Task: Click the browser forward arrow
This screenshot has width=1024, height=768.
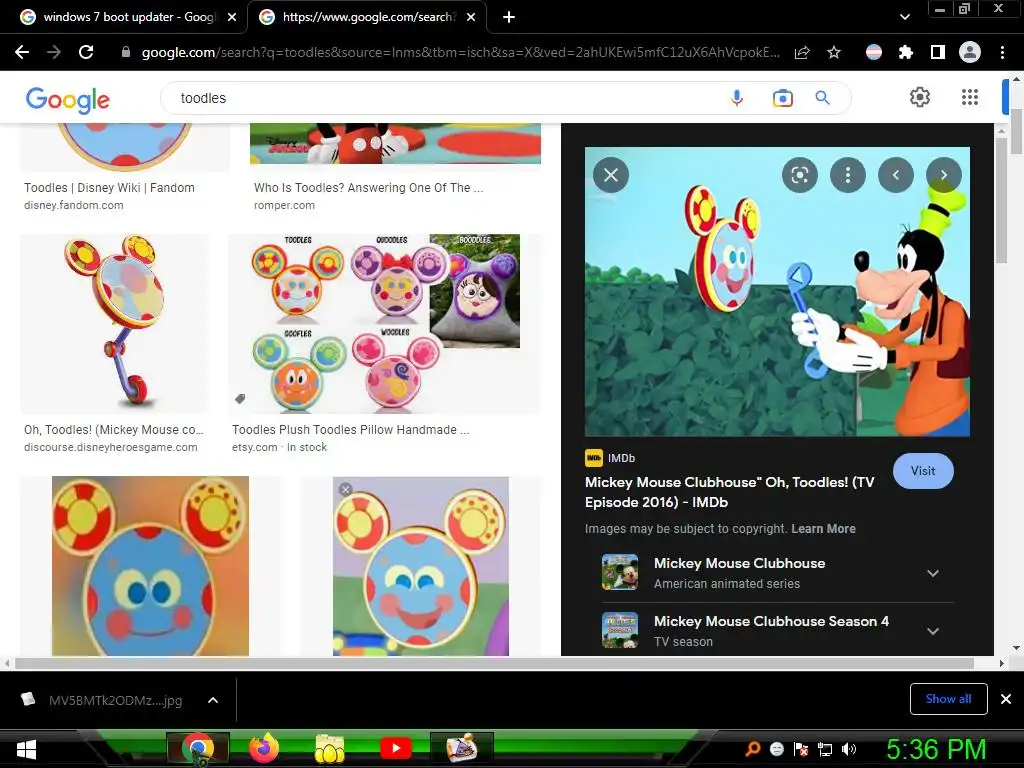Action: click(x=54, y=52)
